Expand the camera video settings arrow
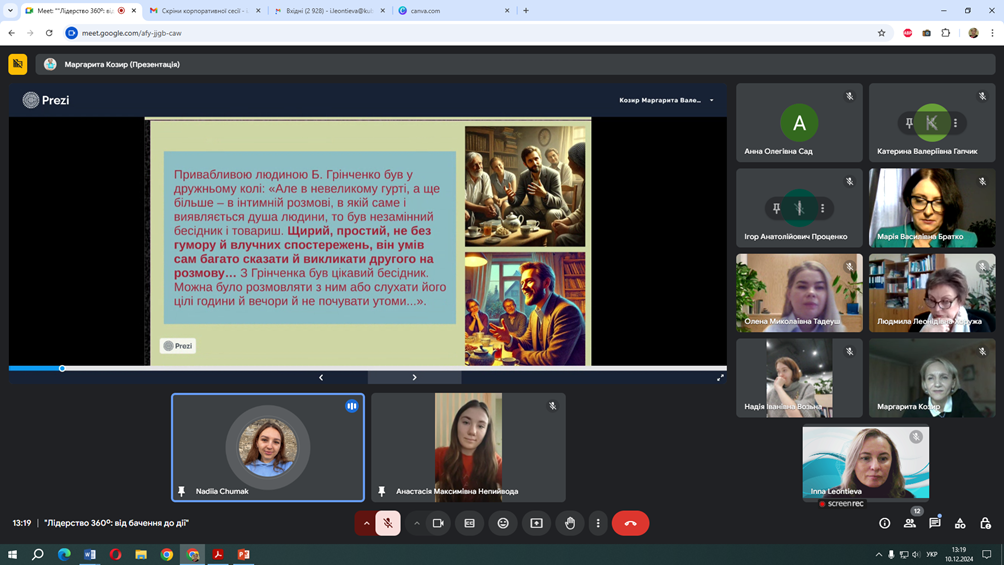The height and width of the screenshot is (565, 1004). pyautogui.click(x=417, y=523)
